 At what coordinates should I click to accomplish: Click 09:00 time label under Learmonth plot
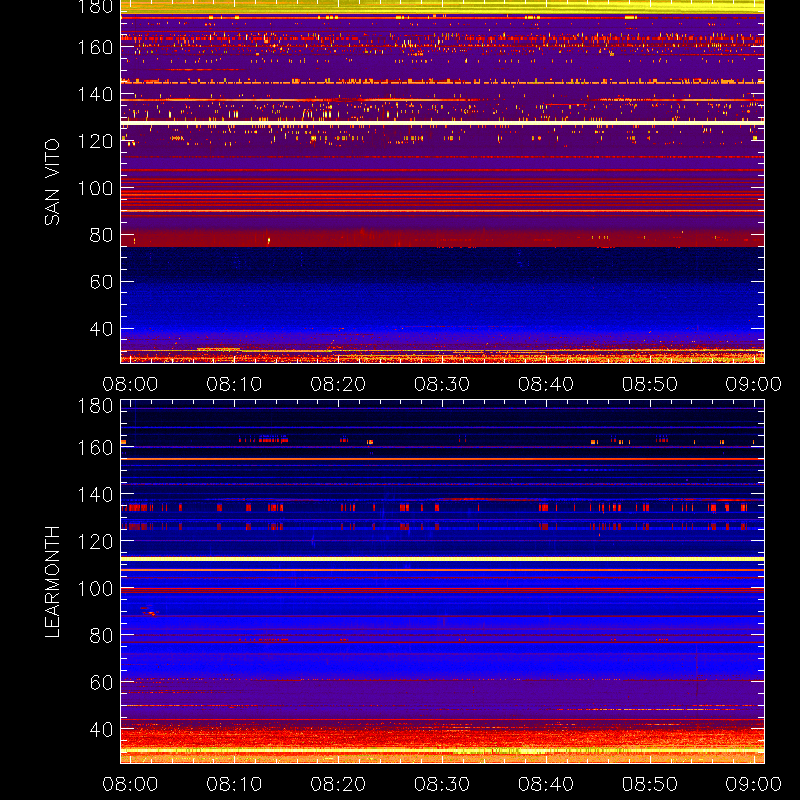754,784
